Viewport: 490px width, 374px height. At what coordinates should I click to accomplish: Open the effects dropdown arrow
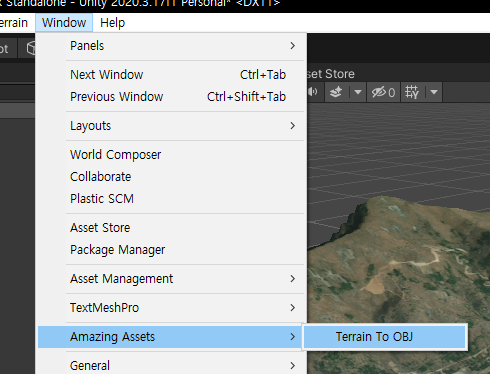[358, 92]
